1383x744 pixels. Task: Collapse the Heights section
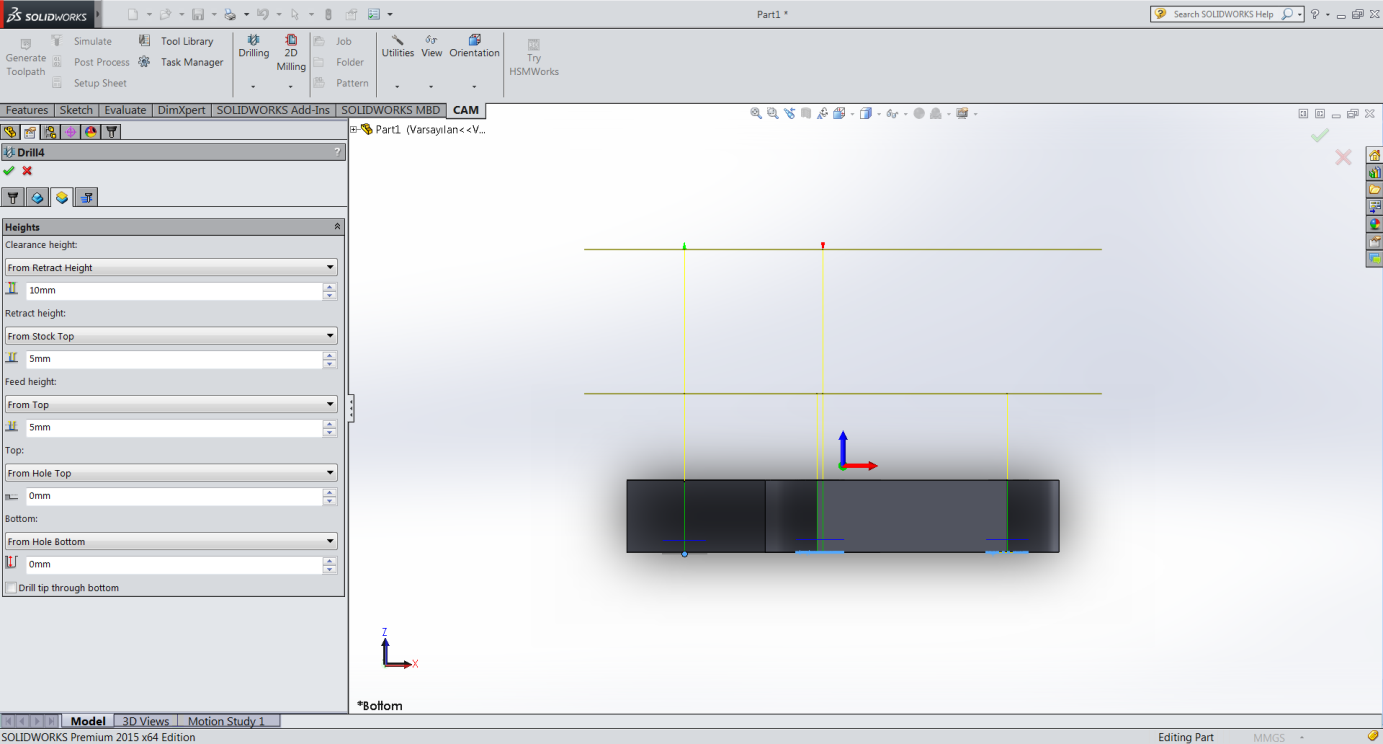337,227
